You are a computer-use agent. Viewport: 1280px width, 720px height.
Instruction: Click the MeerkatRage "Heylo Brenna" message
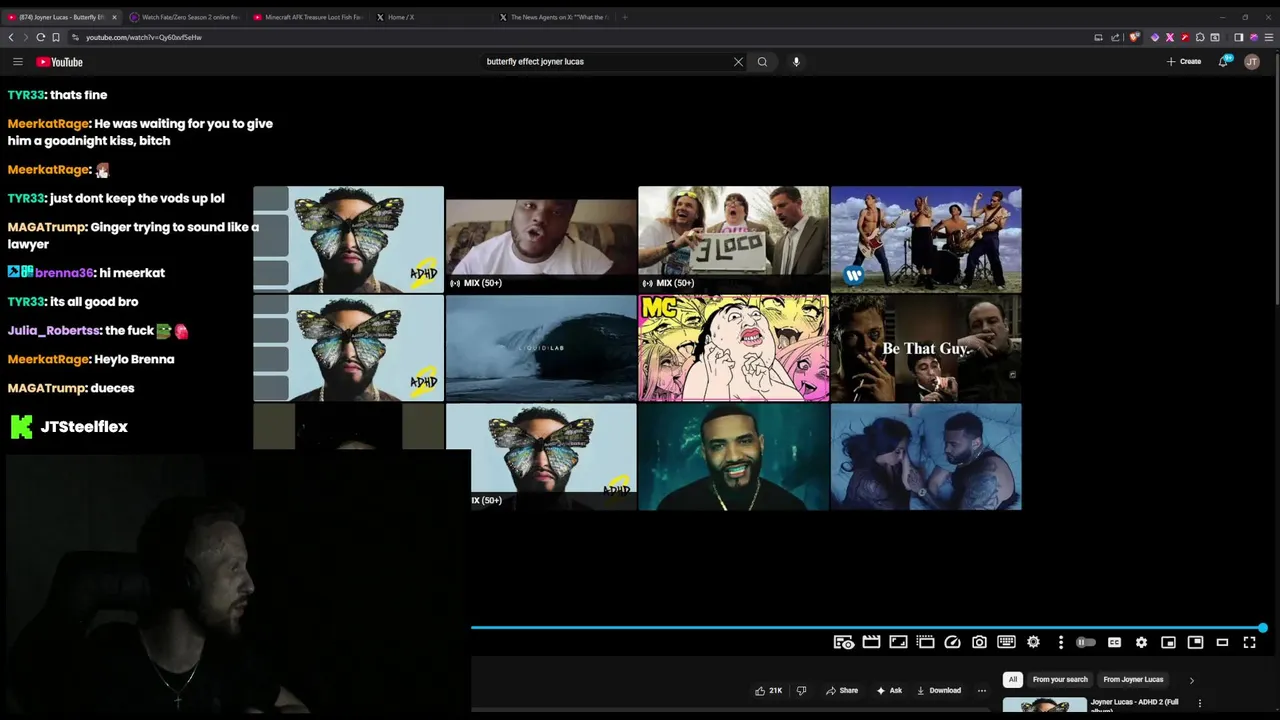[91, 359]
